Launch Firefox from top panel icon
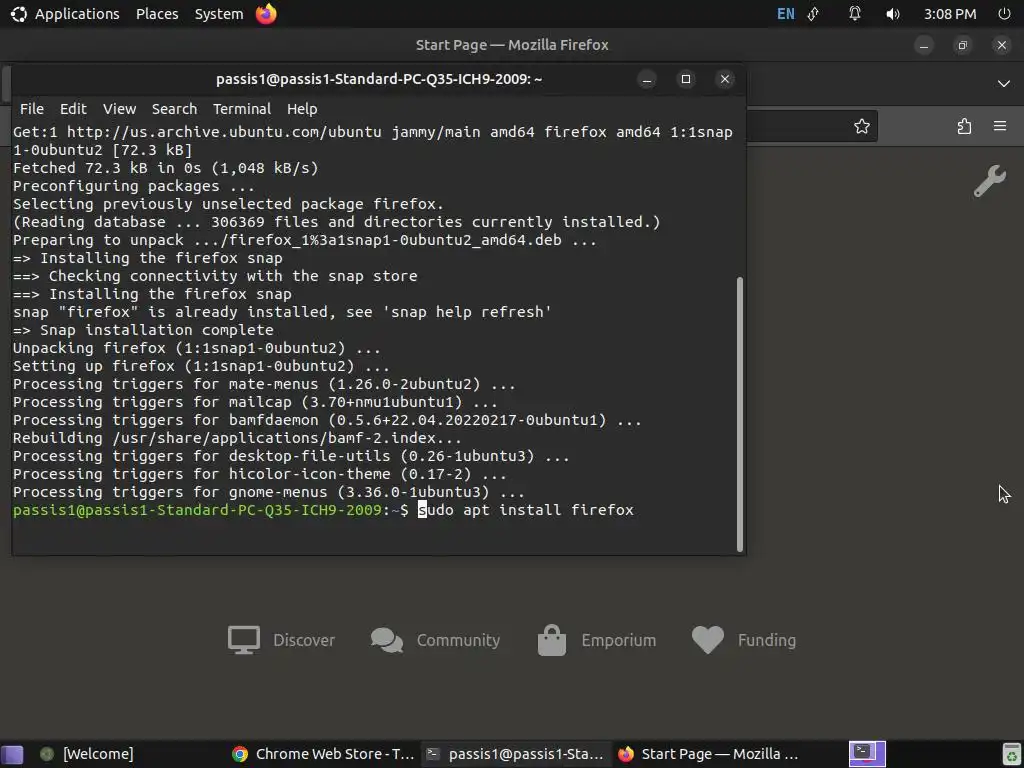Screen dimensions: 1024x768 (266, 14)
